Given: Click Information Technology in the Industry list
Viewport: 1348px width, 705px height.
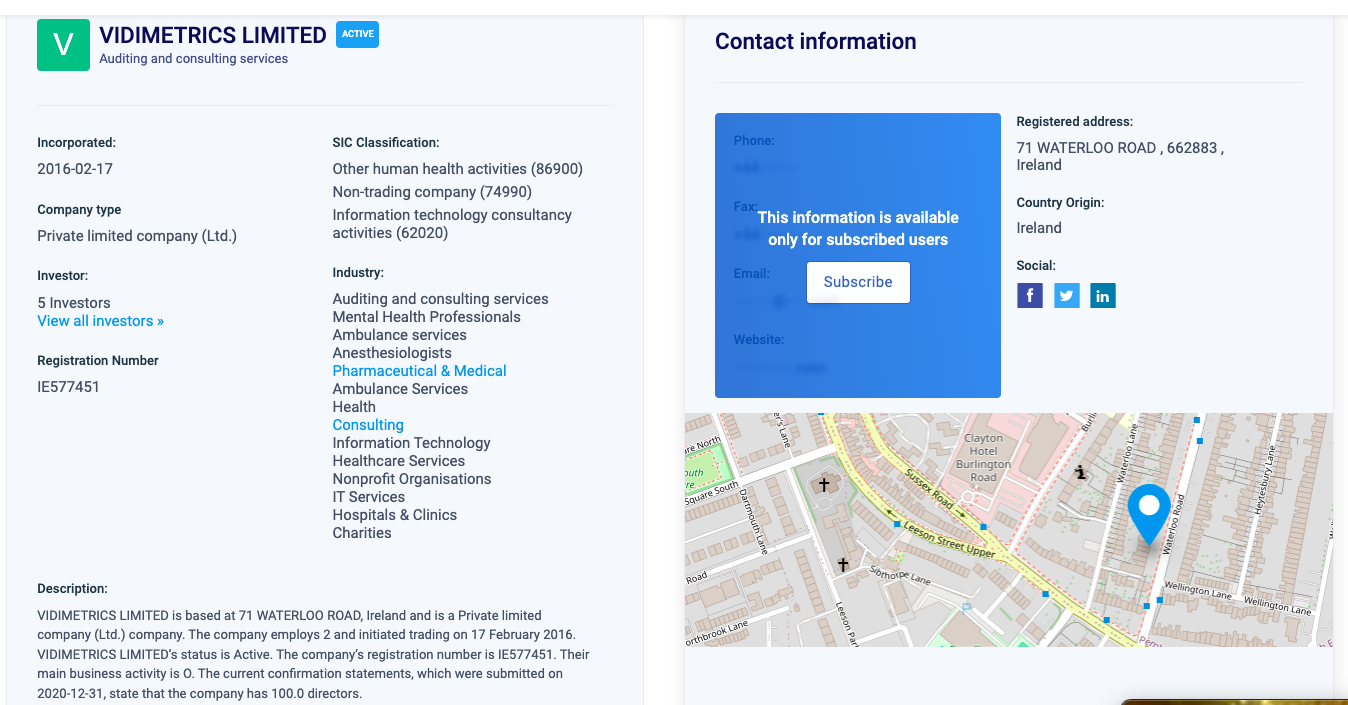Looking at the screenshot, I should click(x=412, y=443).
